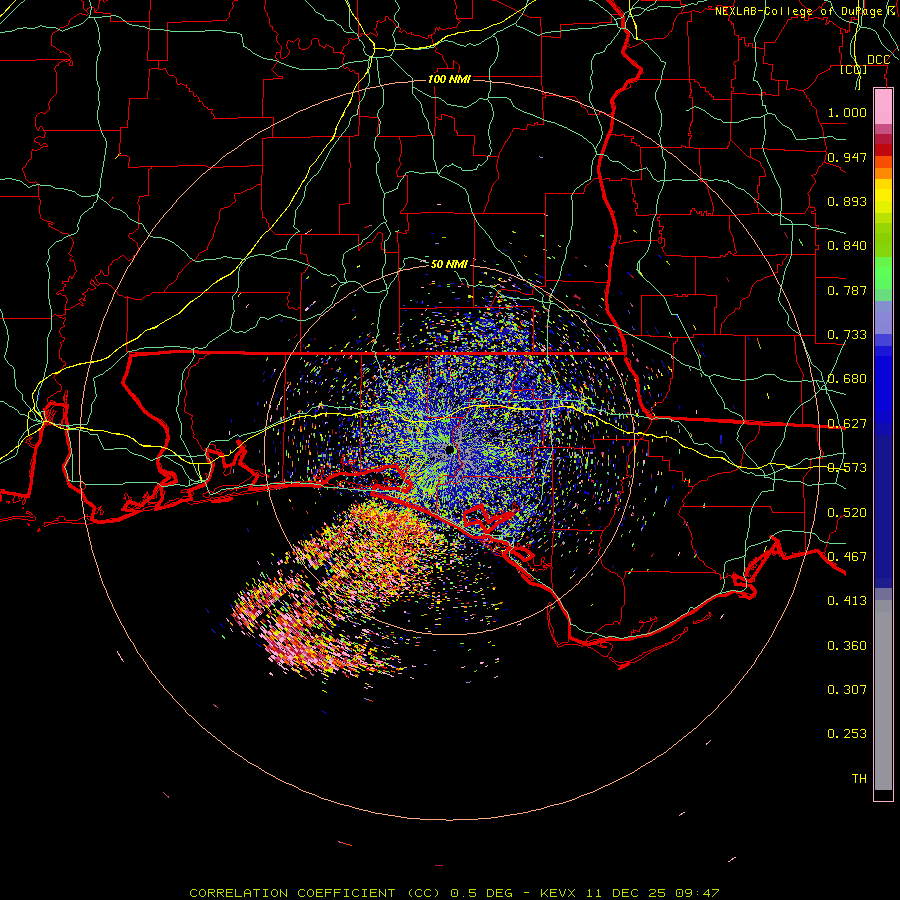Click the DCC label above the color scale

point(878,60)
